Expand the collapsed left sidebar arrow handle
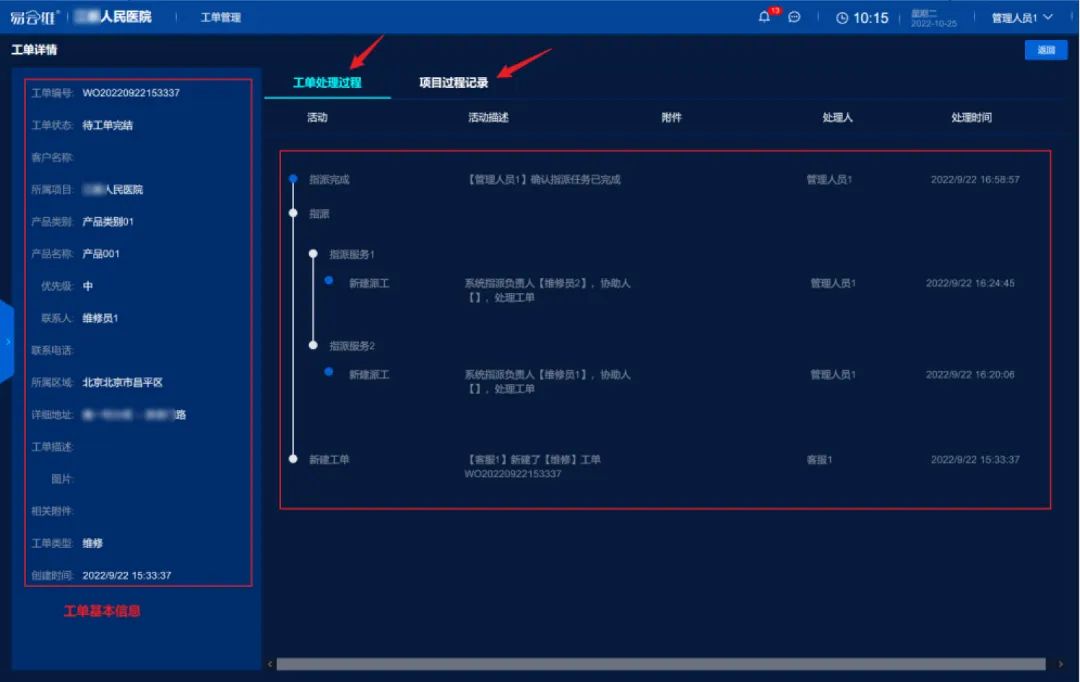1080x682 pixels. point(7,341)
